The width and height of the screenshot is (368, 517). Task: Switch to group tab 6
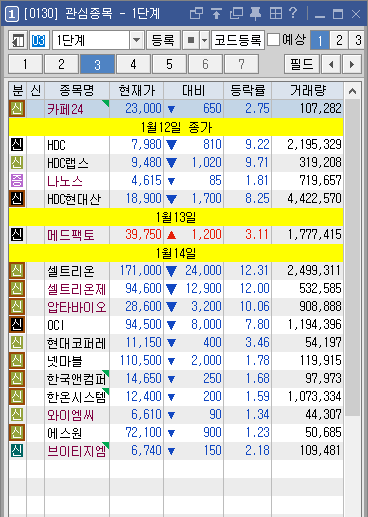205,64
